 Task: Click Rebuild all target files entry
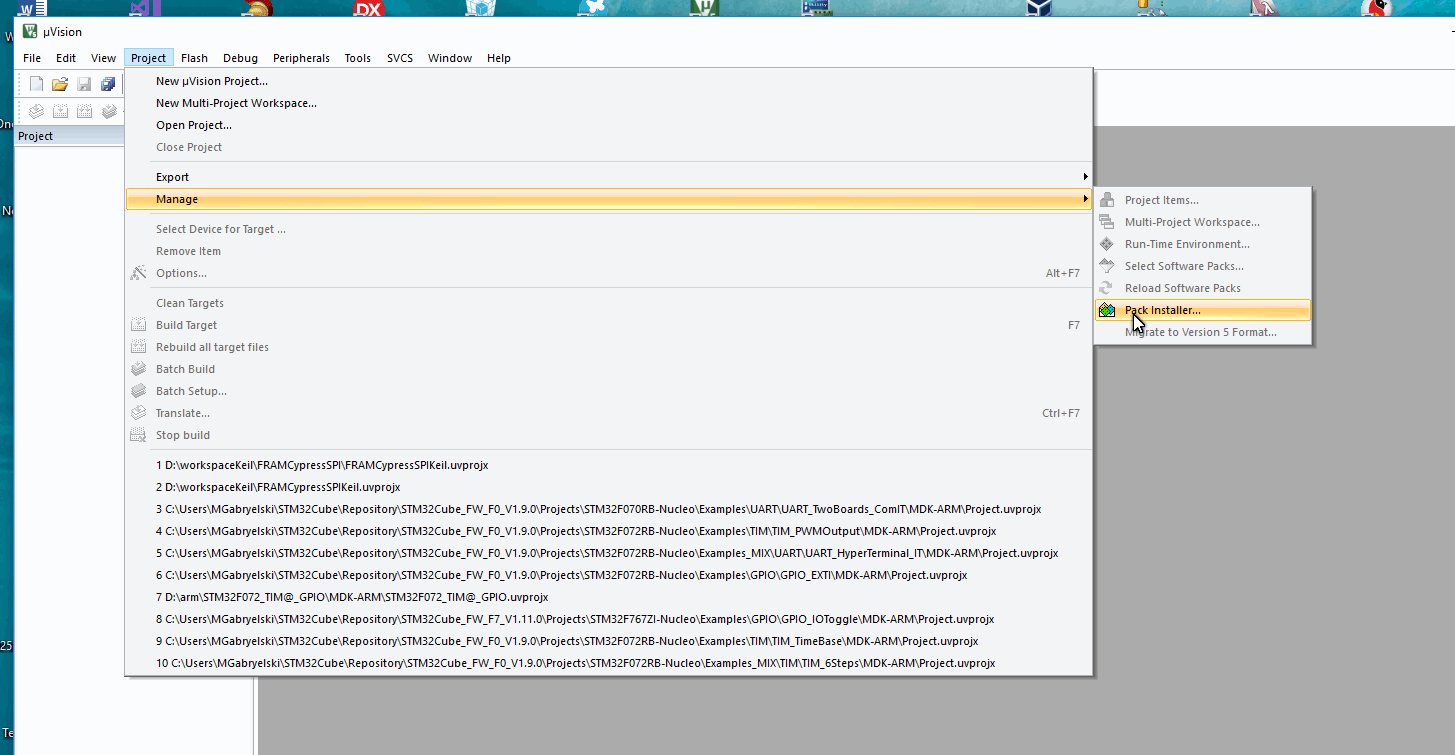608,347
